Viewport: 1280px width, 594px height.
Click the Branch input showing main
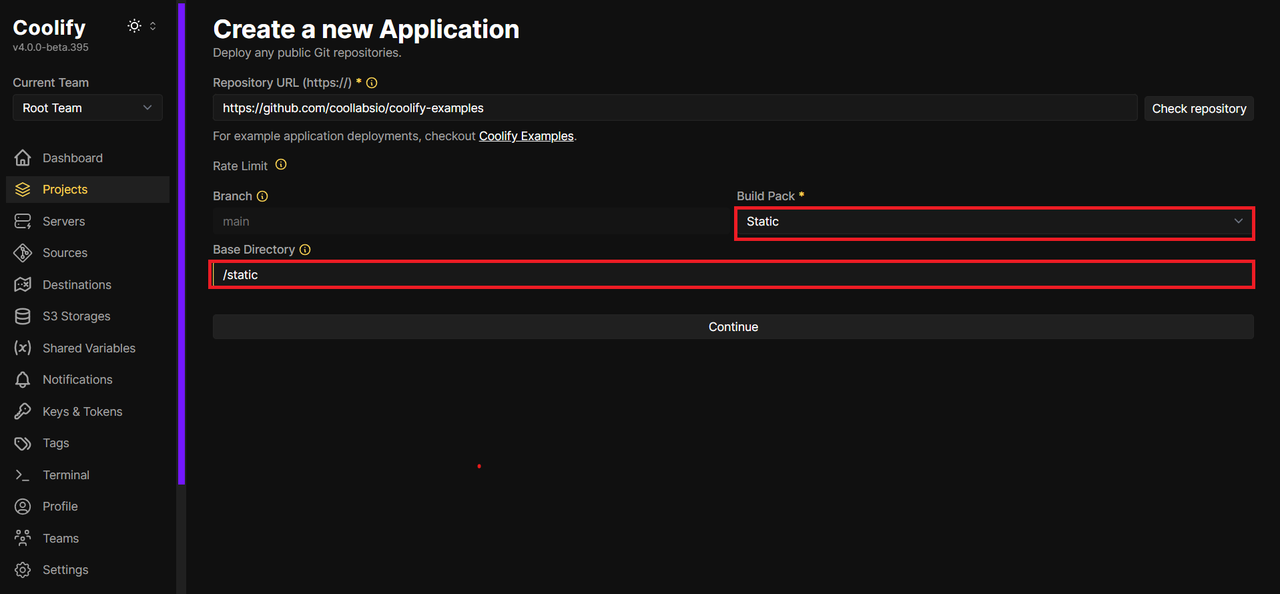click(470, 221)
